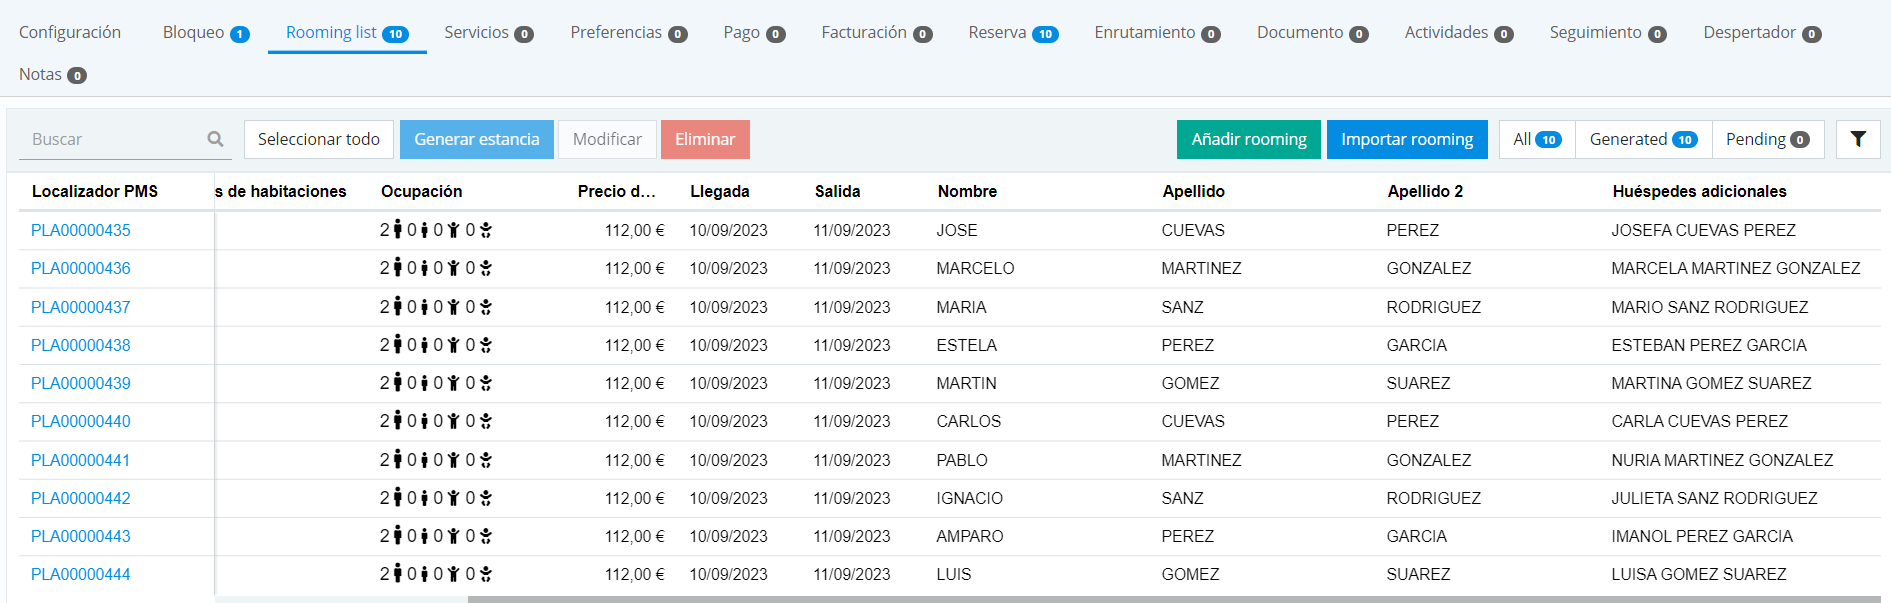This screenshot has width=1891, height=603.
Task: Show only Generated roomings
Action: point(1643,139)
